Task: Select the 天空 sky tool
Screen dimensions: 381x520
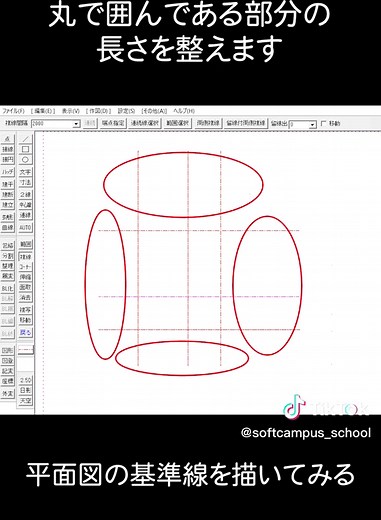Action: tap(25, 401)
